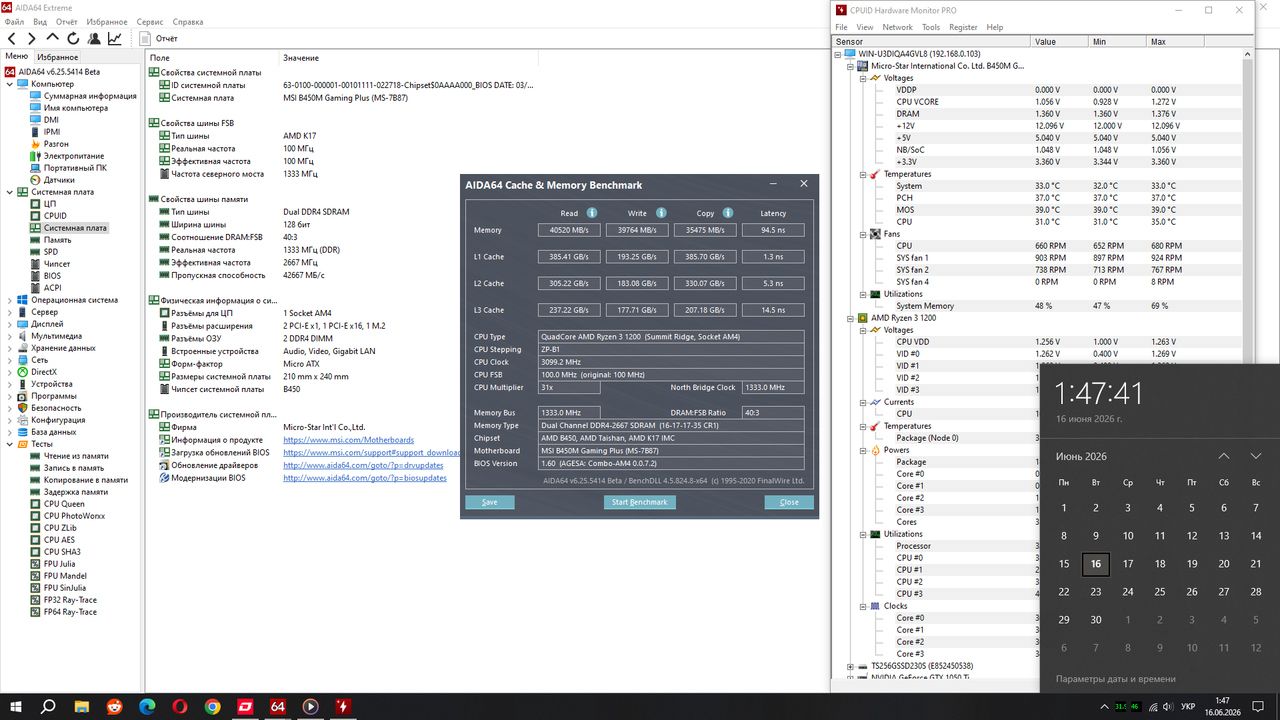Image resolution: width=1280 pixels, height=720 pixels.
Task: Expand the TS256GSSD230S drive node in HWMonitor
Action: tap(850, 666)
